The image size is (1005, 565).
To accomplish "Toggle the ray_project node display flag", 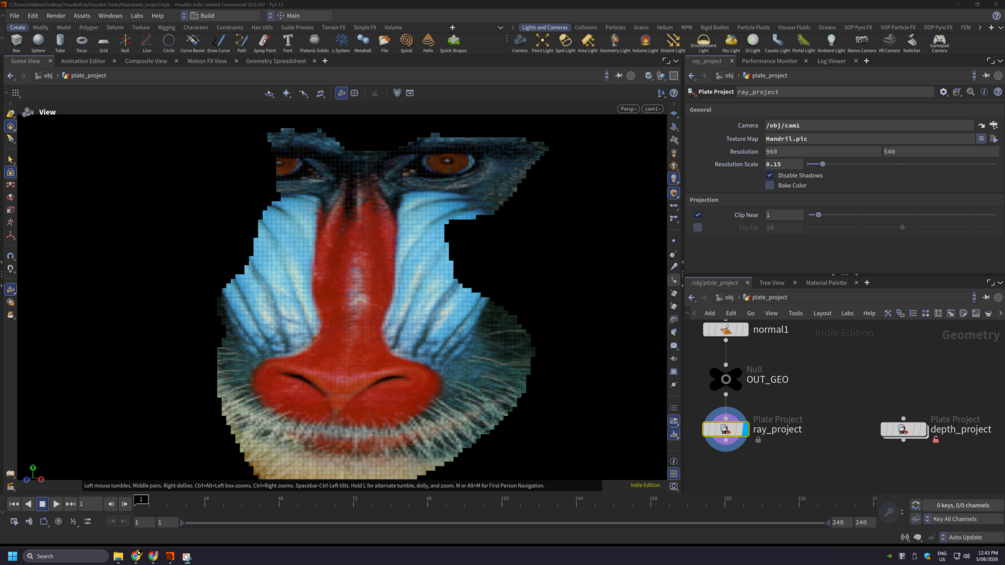I will pyautogui.click(x=745, y=429).
